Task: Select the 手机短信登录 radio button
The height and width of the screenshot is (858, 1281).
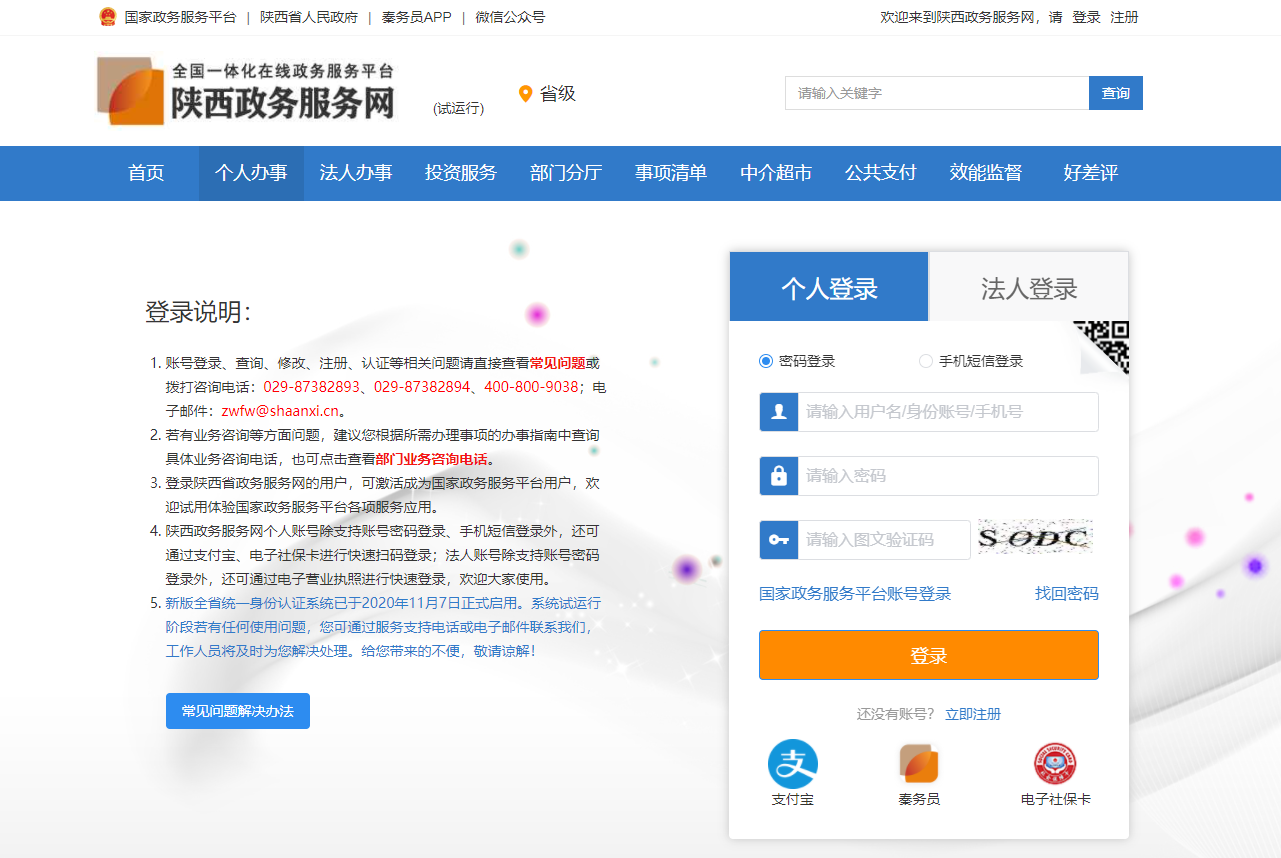Action: point(926,361)
